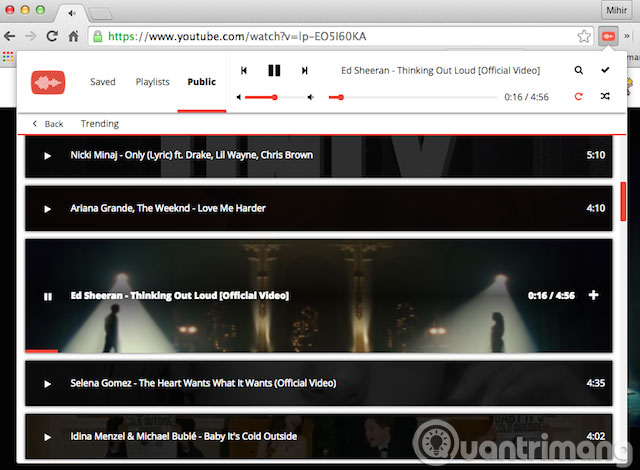The width and height of the screenshot is (640, 470).
Task: Select the Public tab
Action: [202, 82]
